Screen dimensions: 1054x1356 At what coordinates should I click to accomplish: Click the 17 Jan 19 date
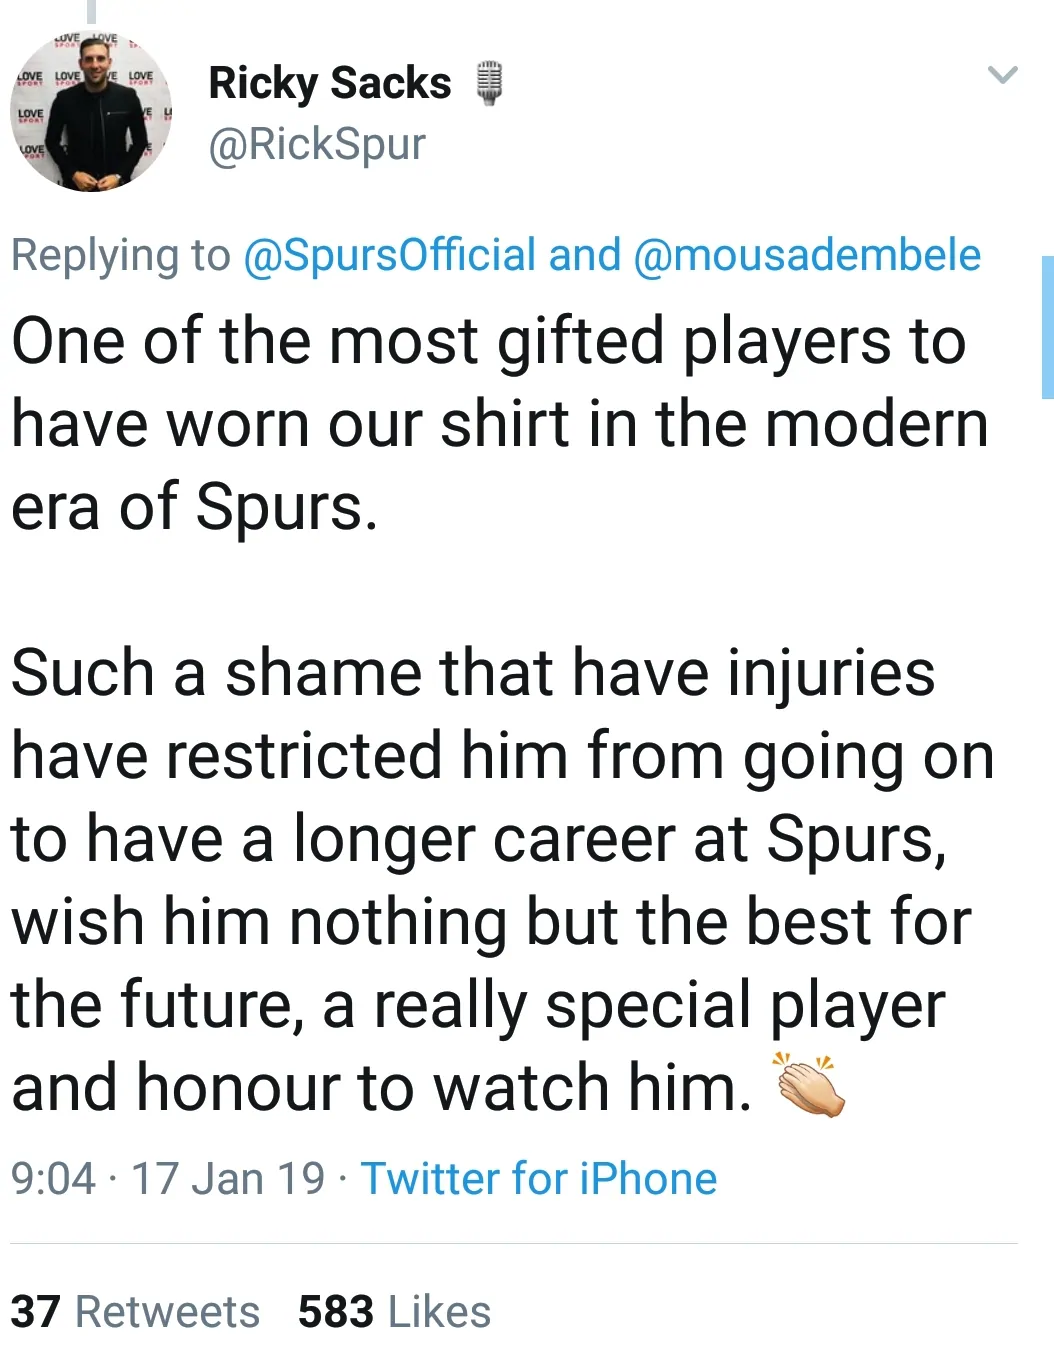click(228, 1178)
